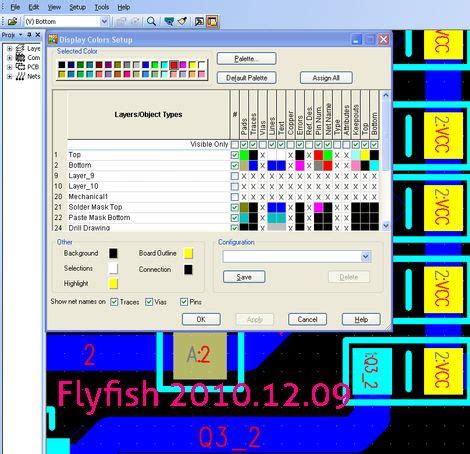Click the Components chip icon in project tree
This screenshot has height=454, width=470.
(x=20, y=57)
